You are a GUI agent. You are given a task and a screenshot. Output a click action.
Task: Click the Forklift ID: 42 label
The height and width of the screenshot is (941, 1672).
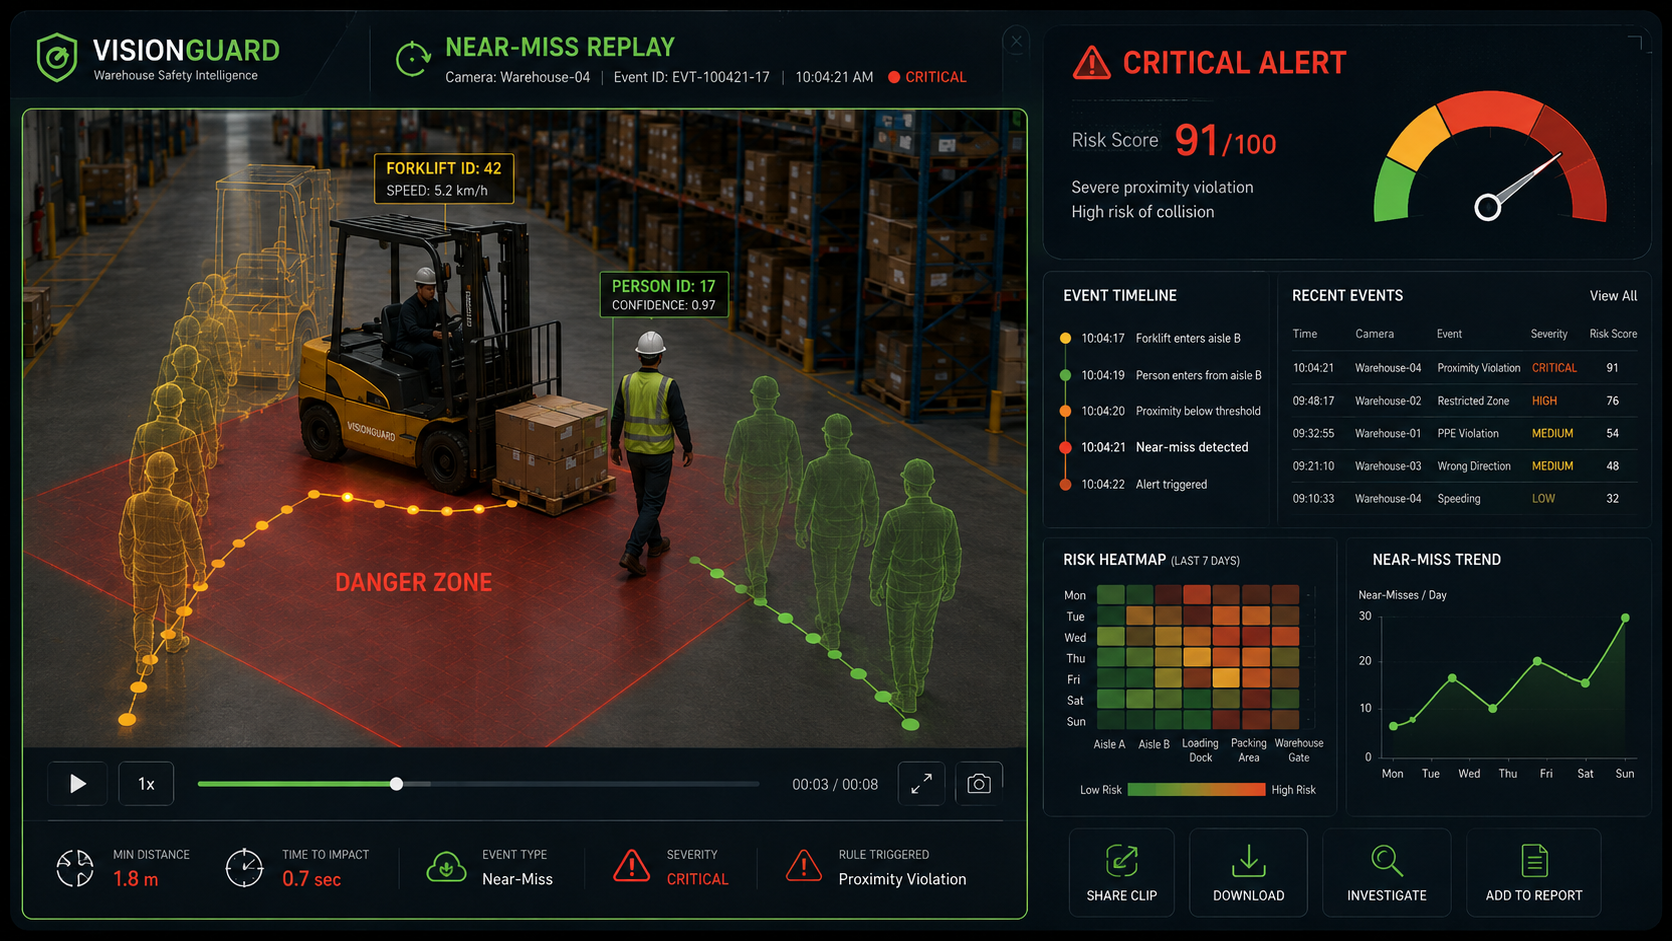pos(444,179)
